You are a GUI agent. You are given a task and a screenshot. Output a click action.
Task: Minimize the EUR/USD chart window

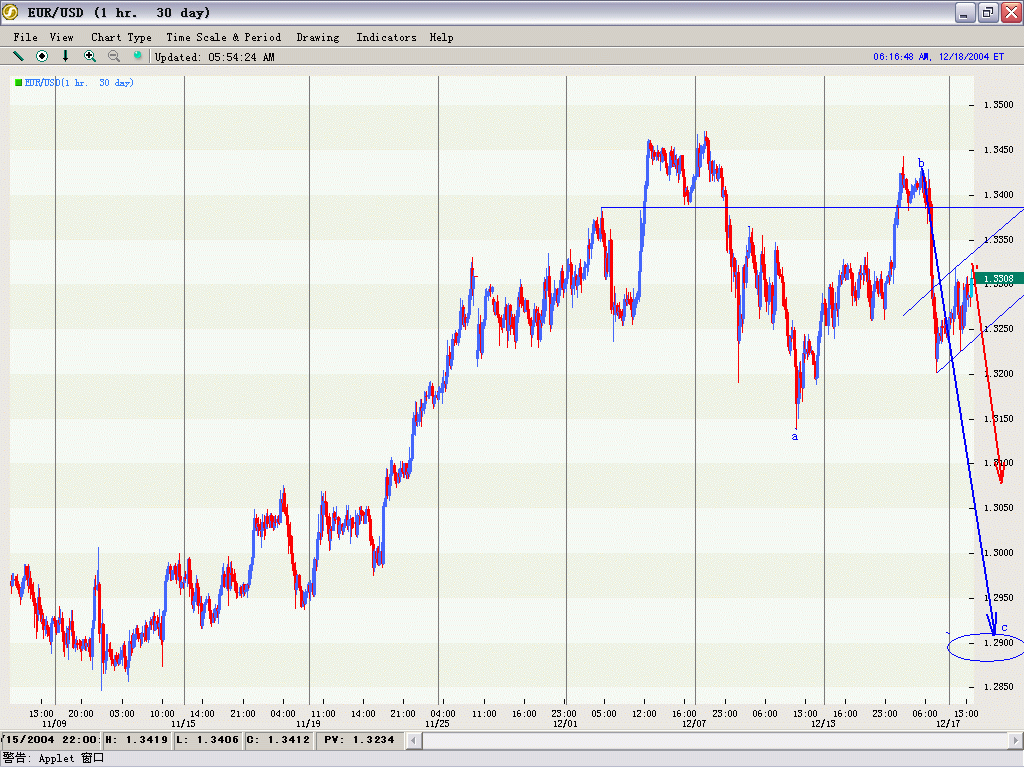tap(965, 12)
